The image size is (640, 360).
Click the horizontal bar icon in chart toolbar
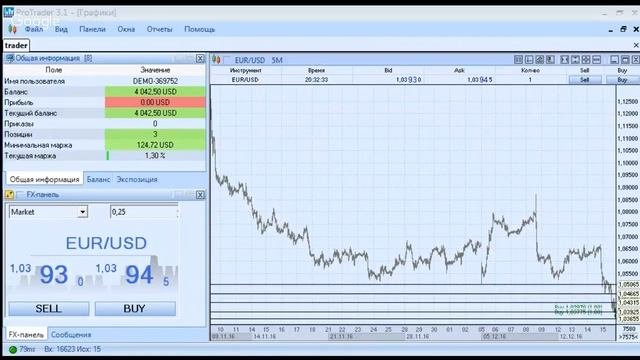pos(596,60)
